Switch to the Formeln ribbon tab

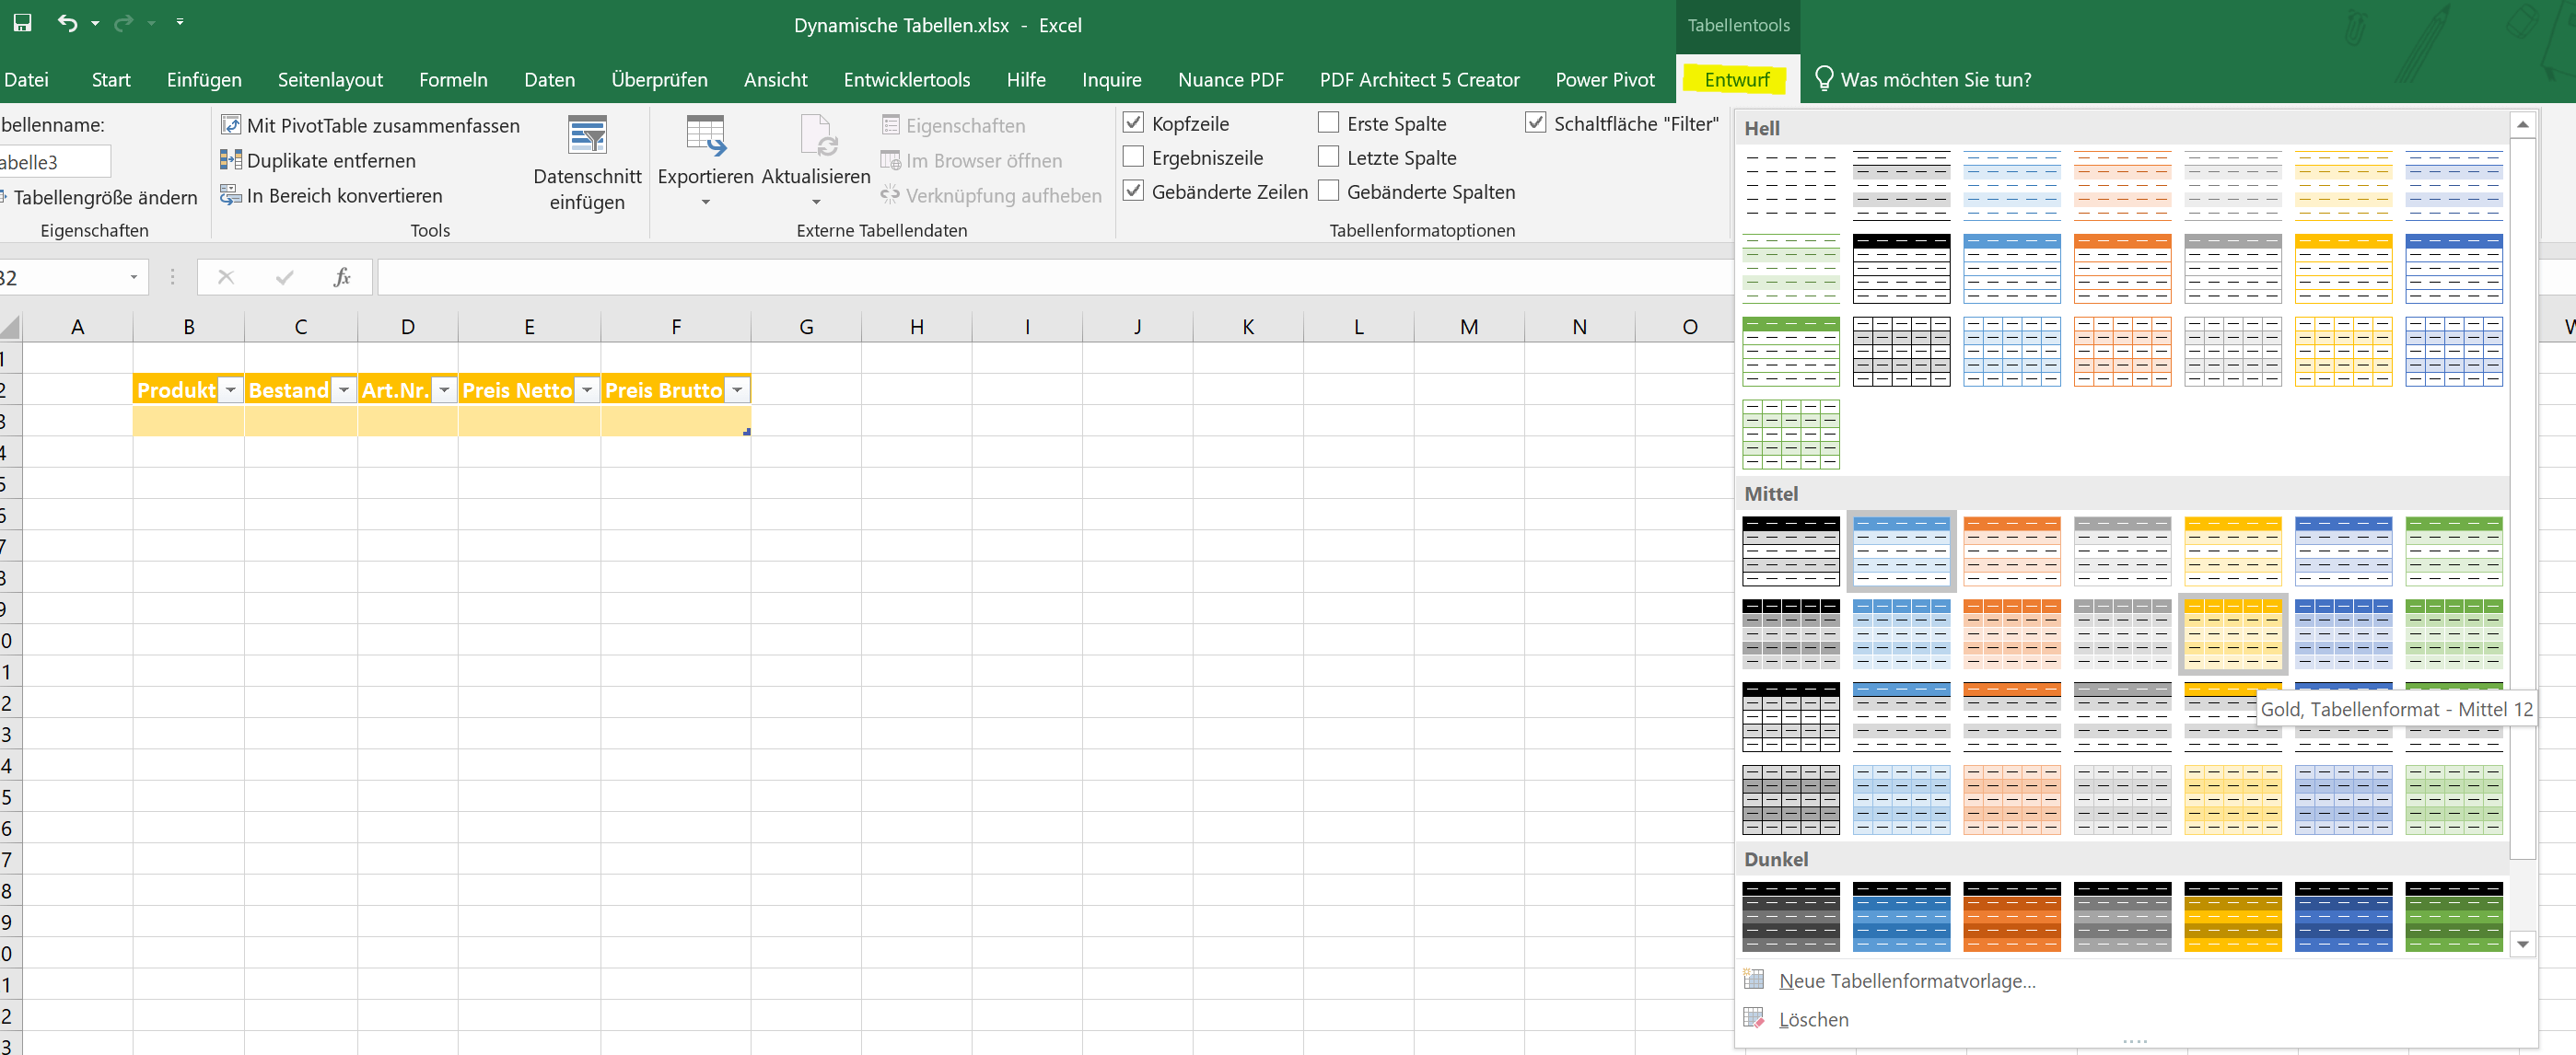tap(453, 80)
